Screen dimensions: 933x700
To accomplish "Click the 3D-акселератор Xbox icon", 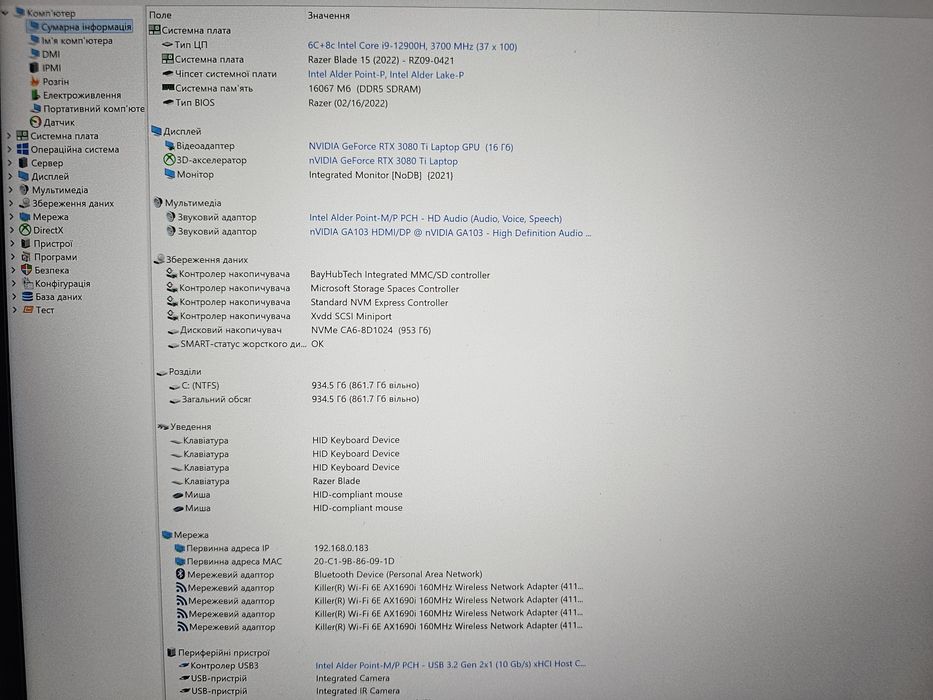I will click(x=169, y=160).
